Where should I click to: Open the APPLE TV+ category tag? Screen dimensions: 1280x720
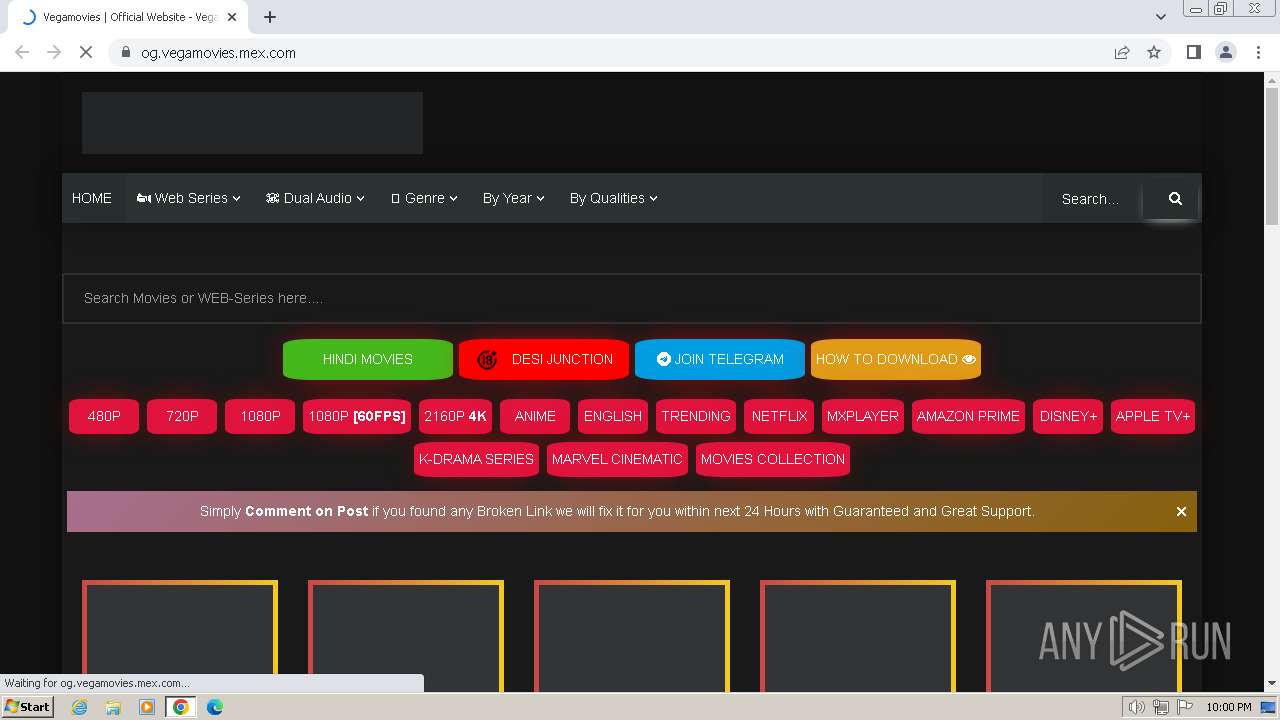click(1153, 416)
